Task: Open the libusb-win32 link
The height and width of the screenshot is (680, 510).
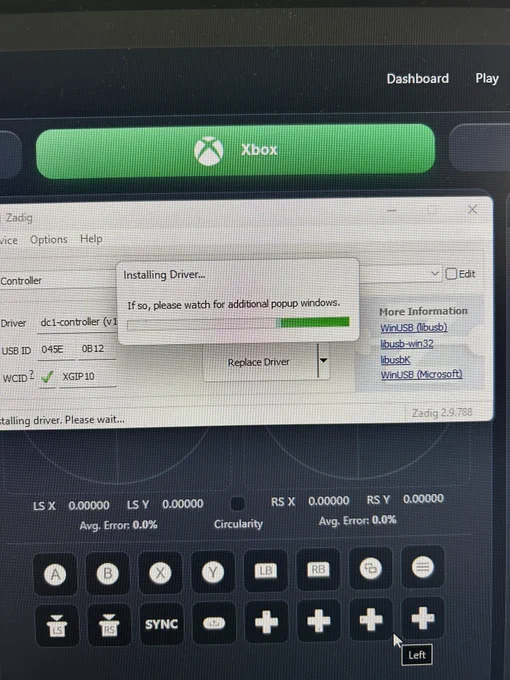Action: (x=407, y=344)
